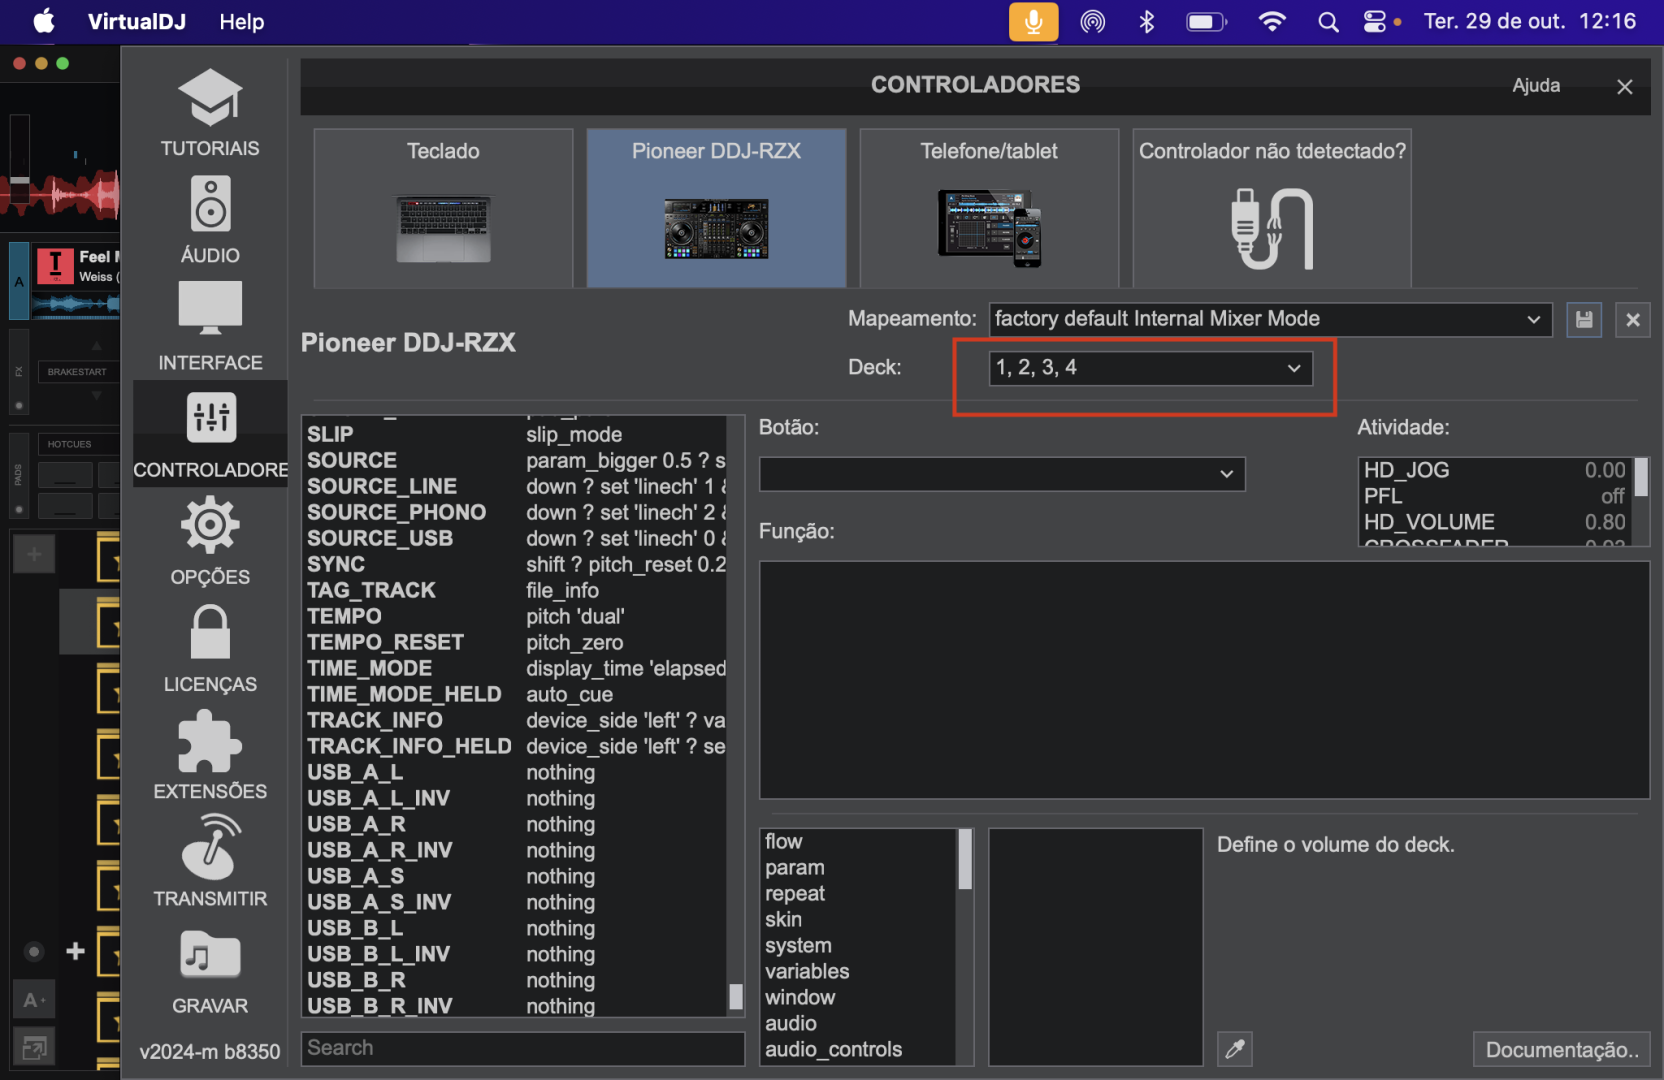
Task: Open the Documentação button
Action: coord(1561,1050)
